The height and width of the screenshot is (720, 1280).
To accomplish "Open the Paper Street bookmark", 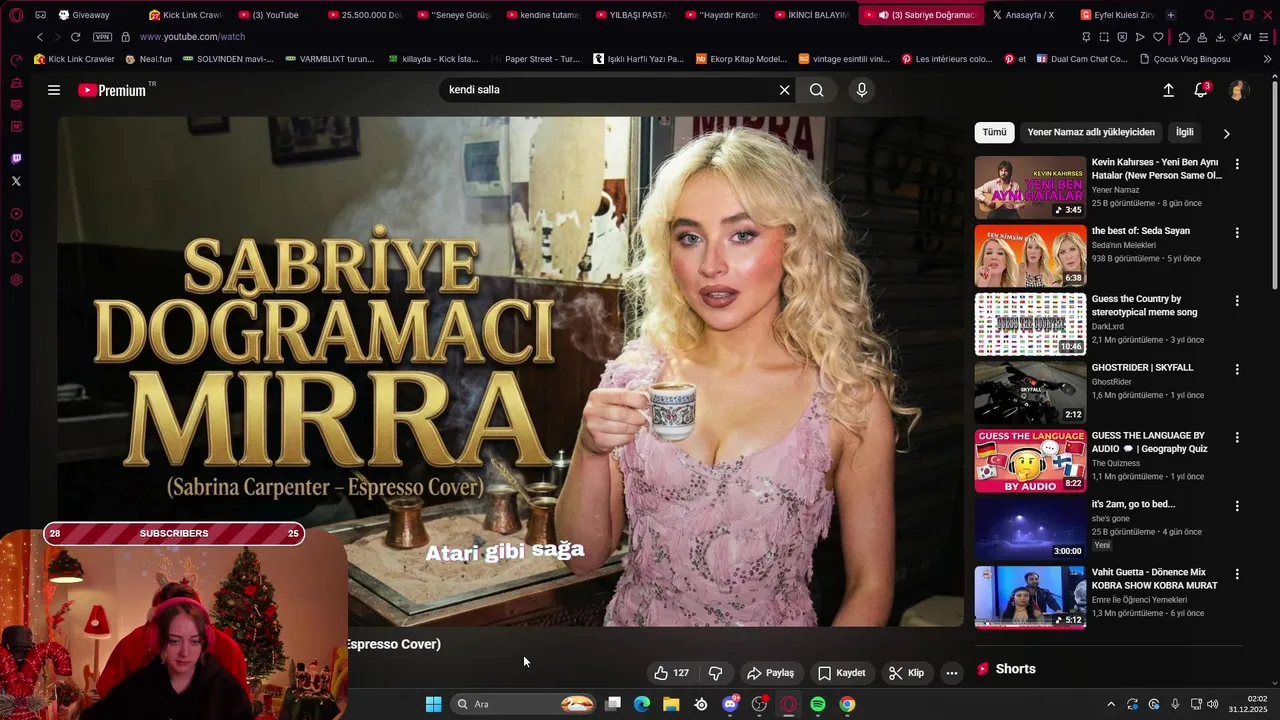I will pyautogui.click(x=535, y=59).
